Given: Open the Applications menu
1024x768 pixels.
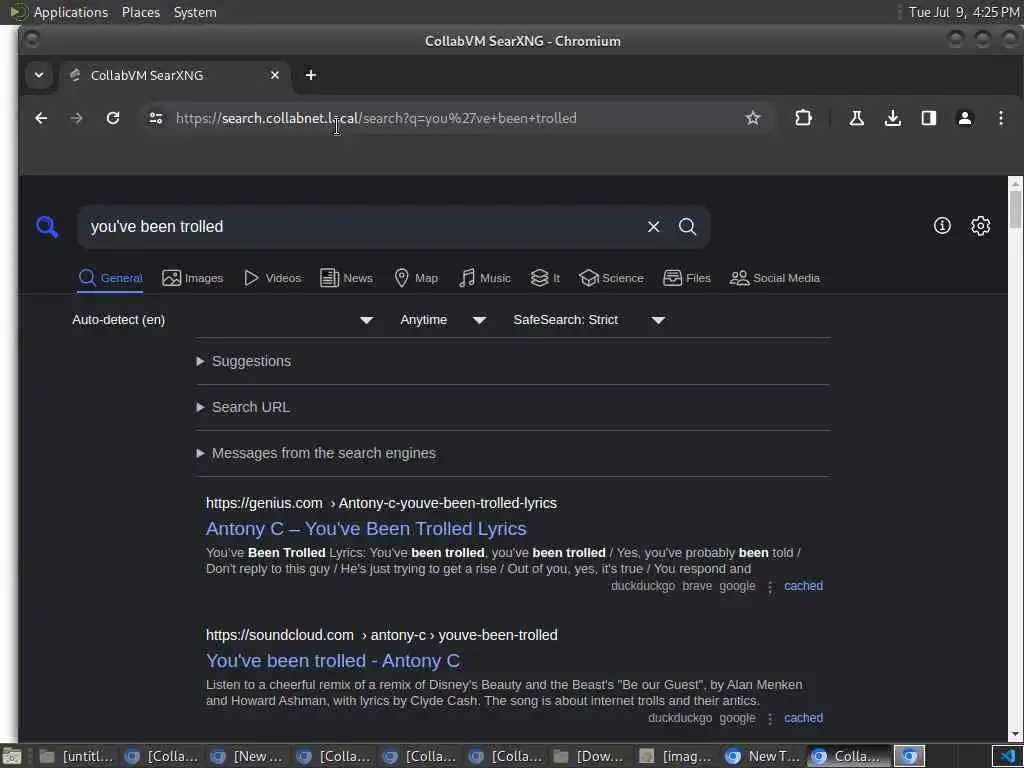Looking at the screenshot, I should point(71,12).
